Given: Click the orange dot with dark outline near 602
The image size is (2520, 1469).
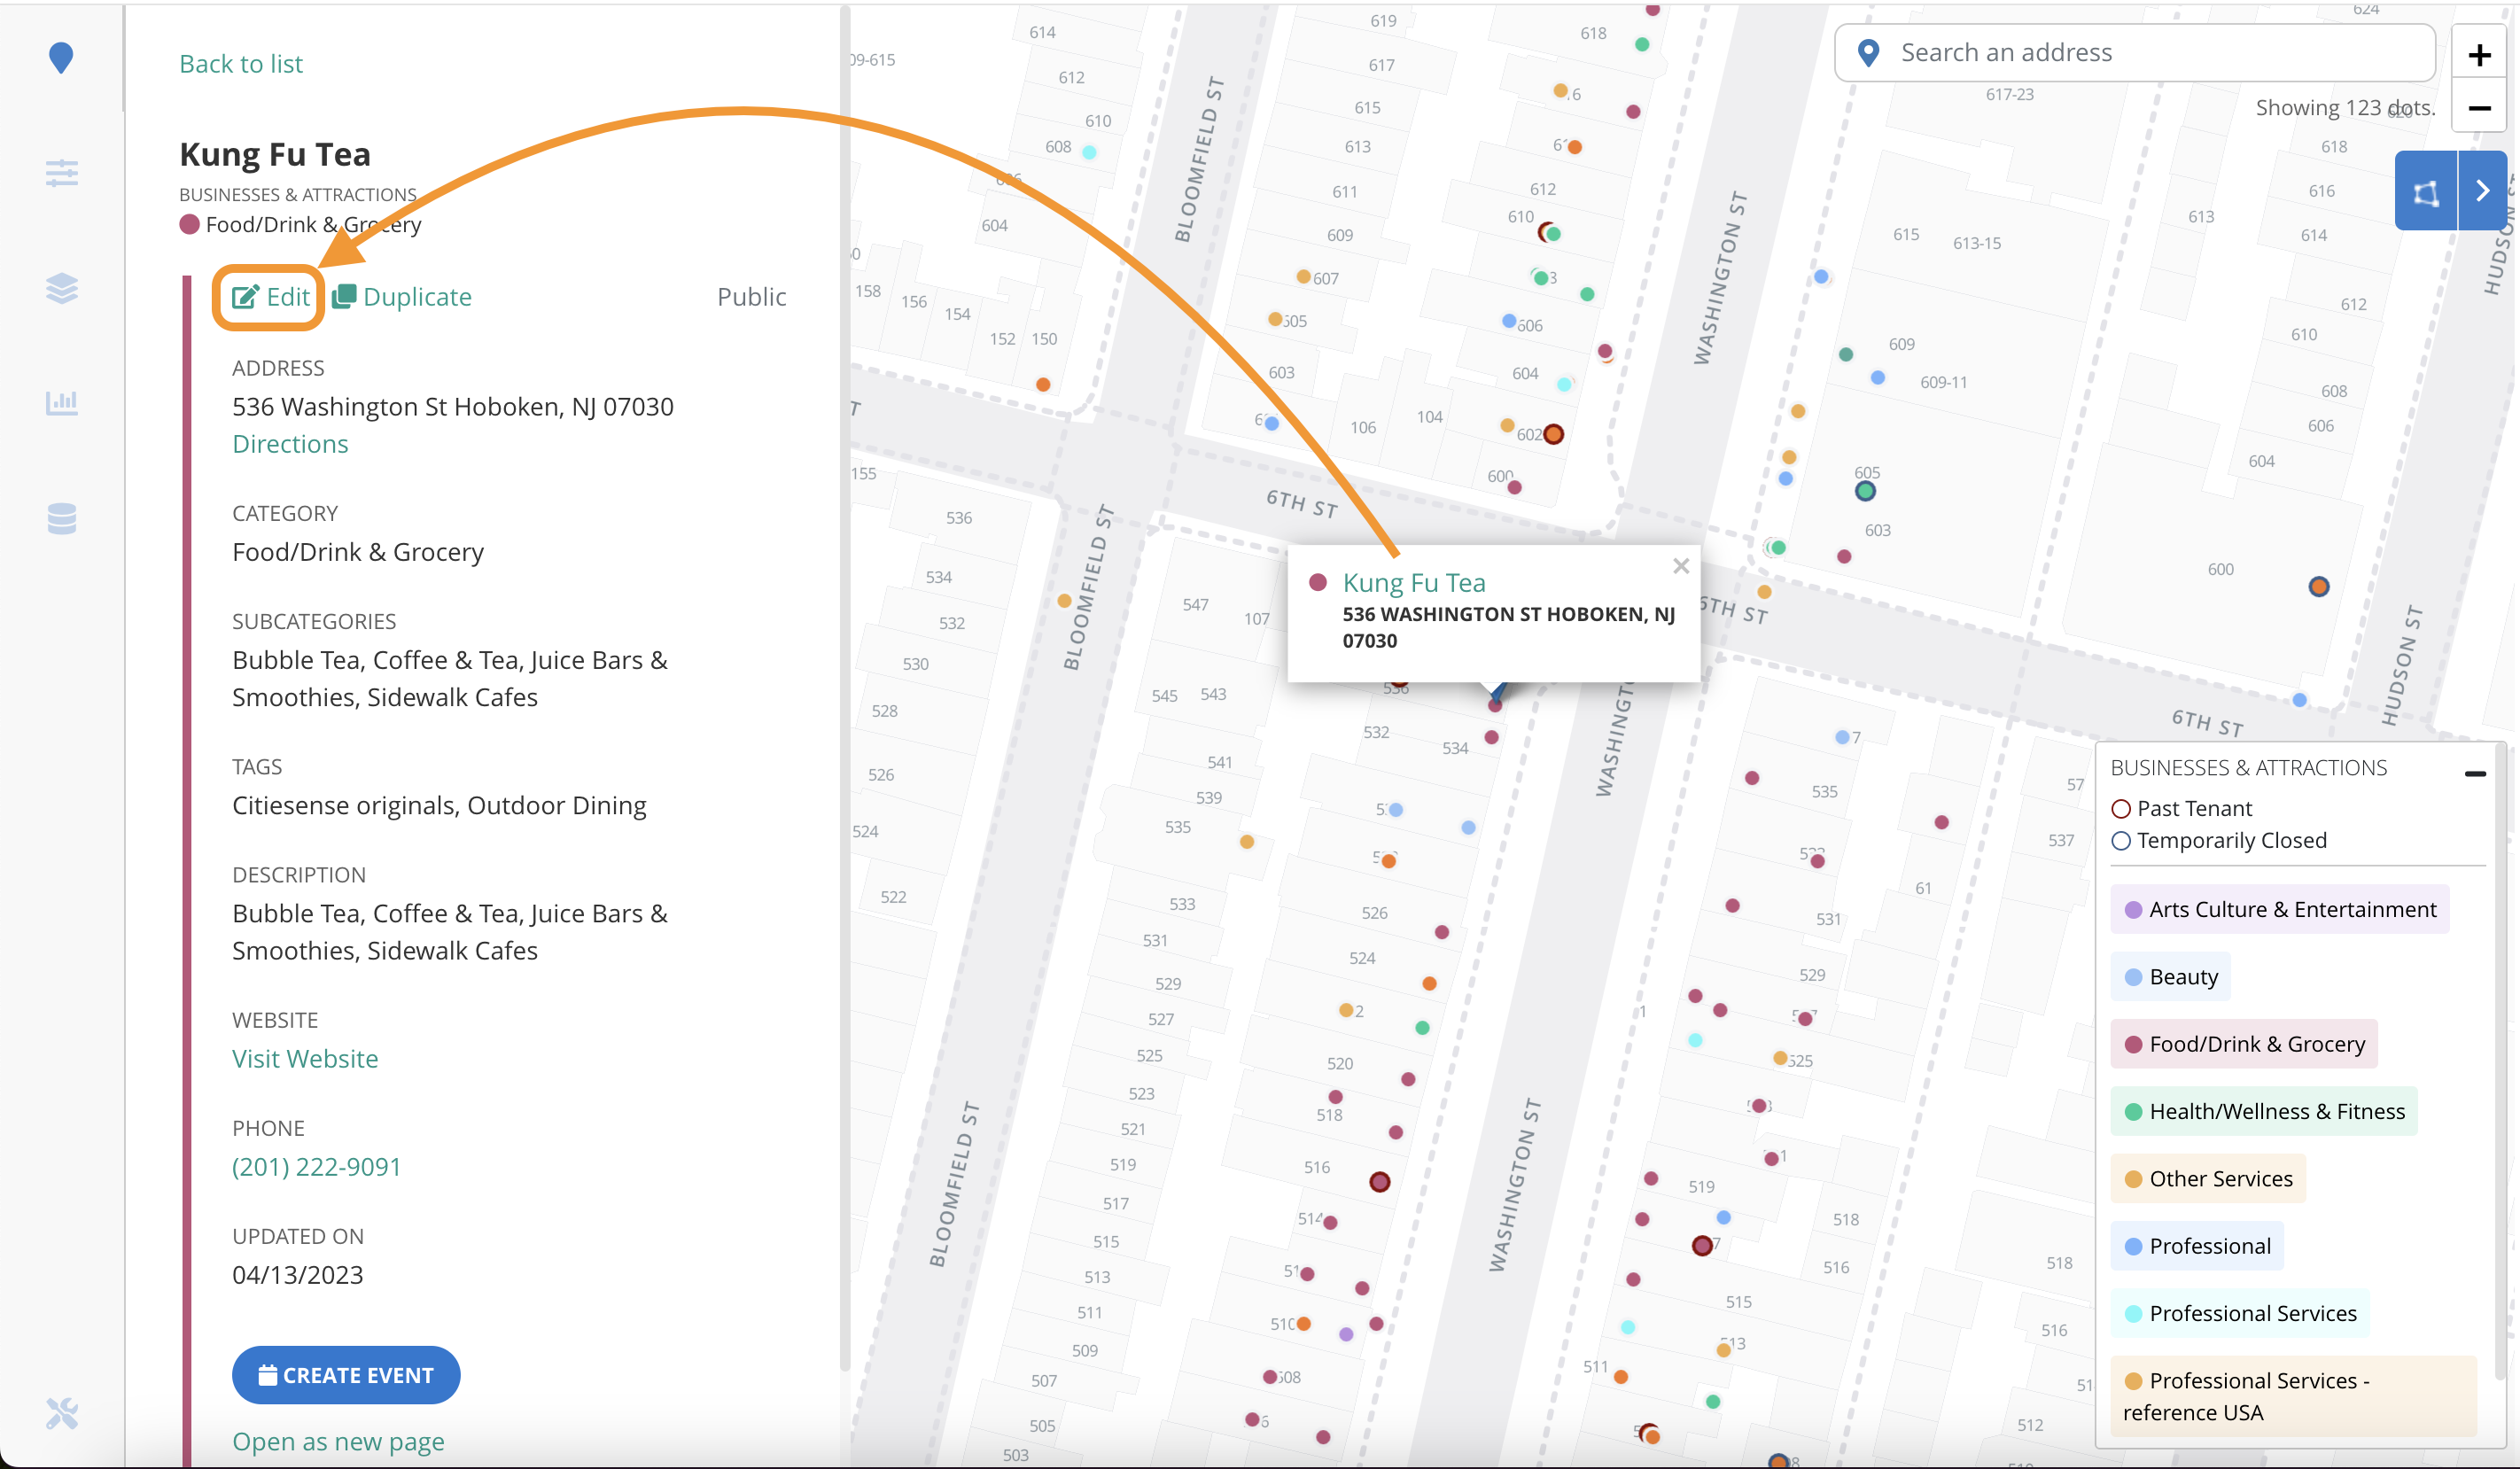Looking at the screenshot, I should coord(1553,434).
